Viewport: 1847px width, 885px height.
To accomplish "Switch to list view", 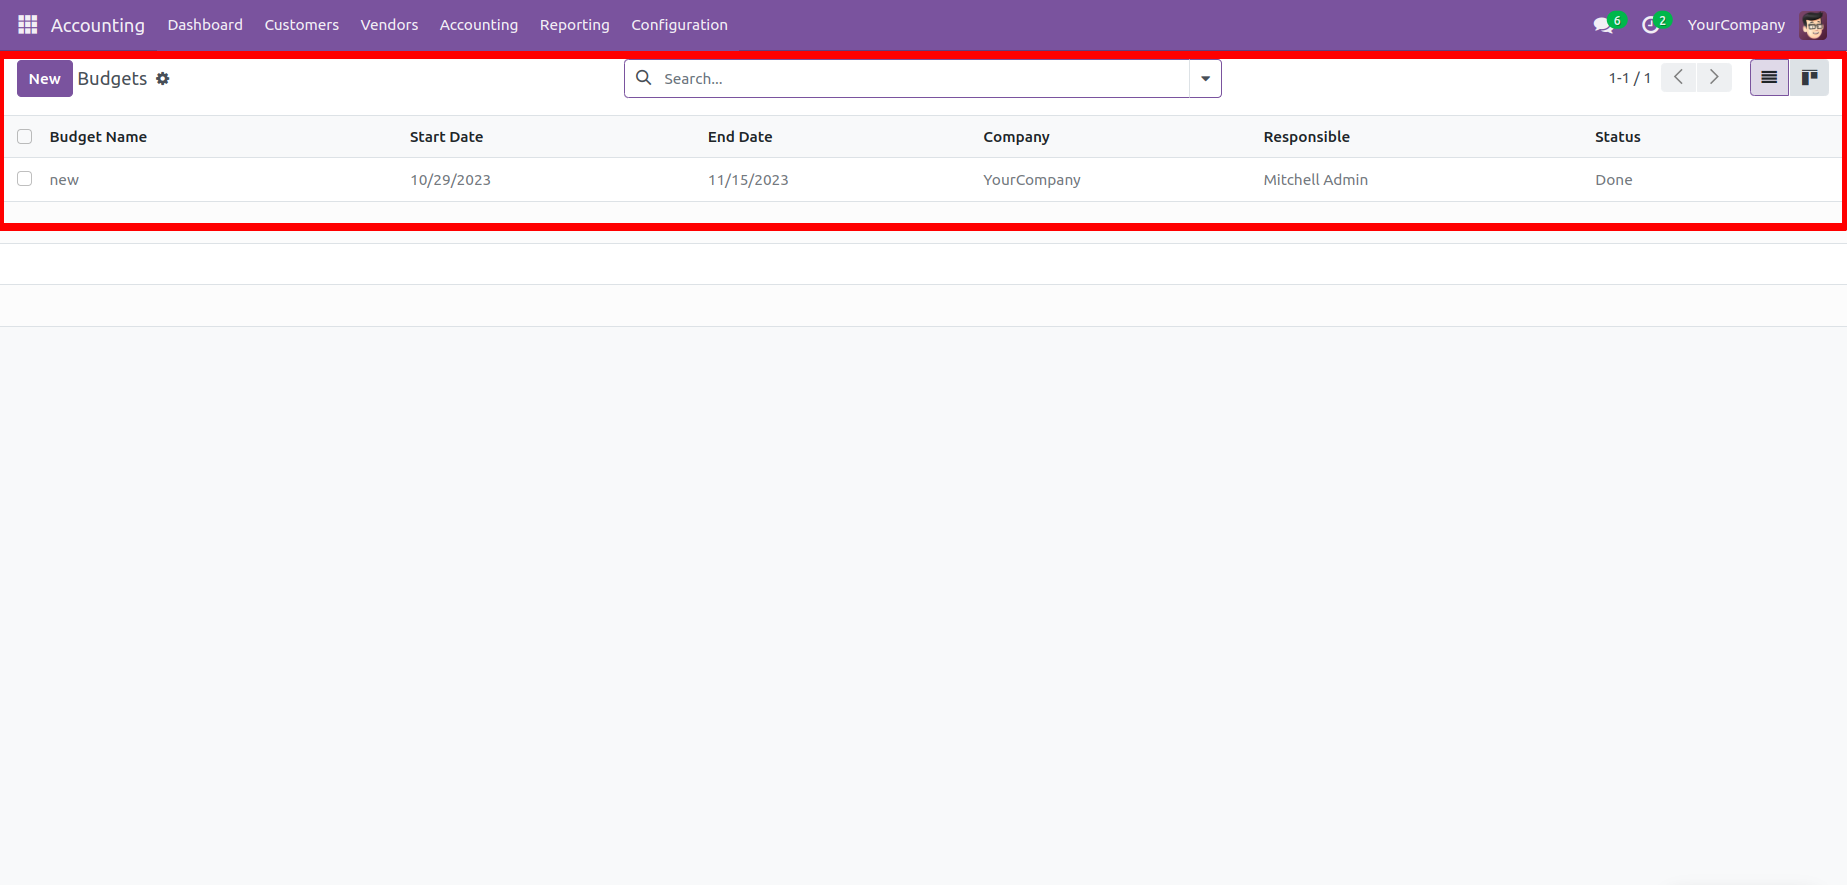I will [x=1768, y=78].
